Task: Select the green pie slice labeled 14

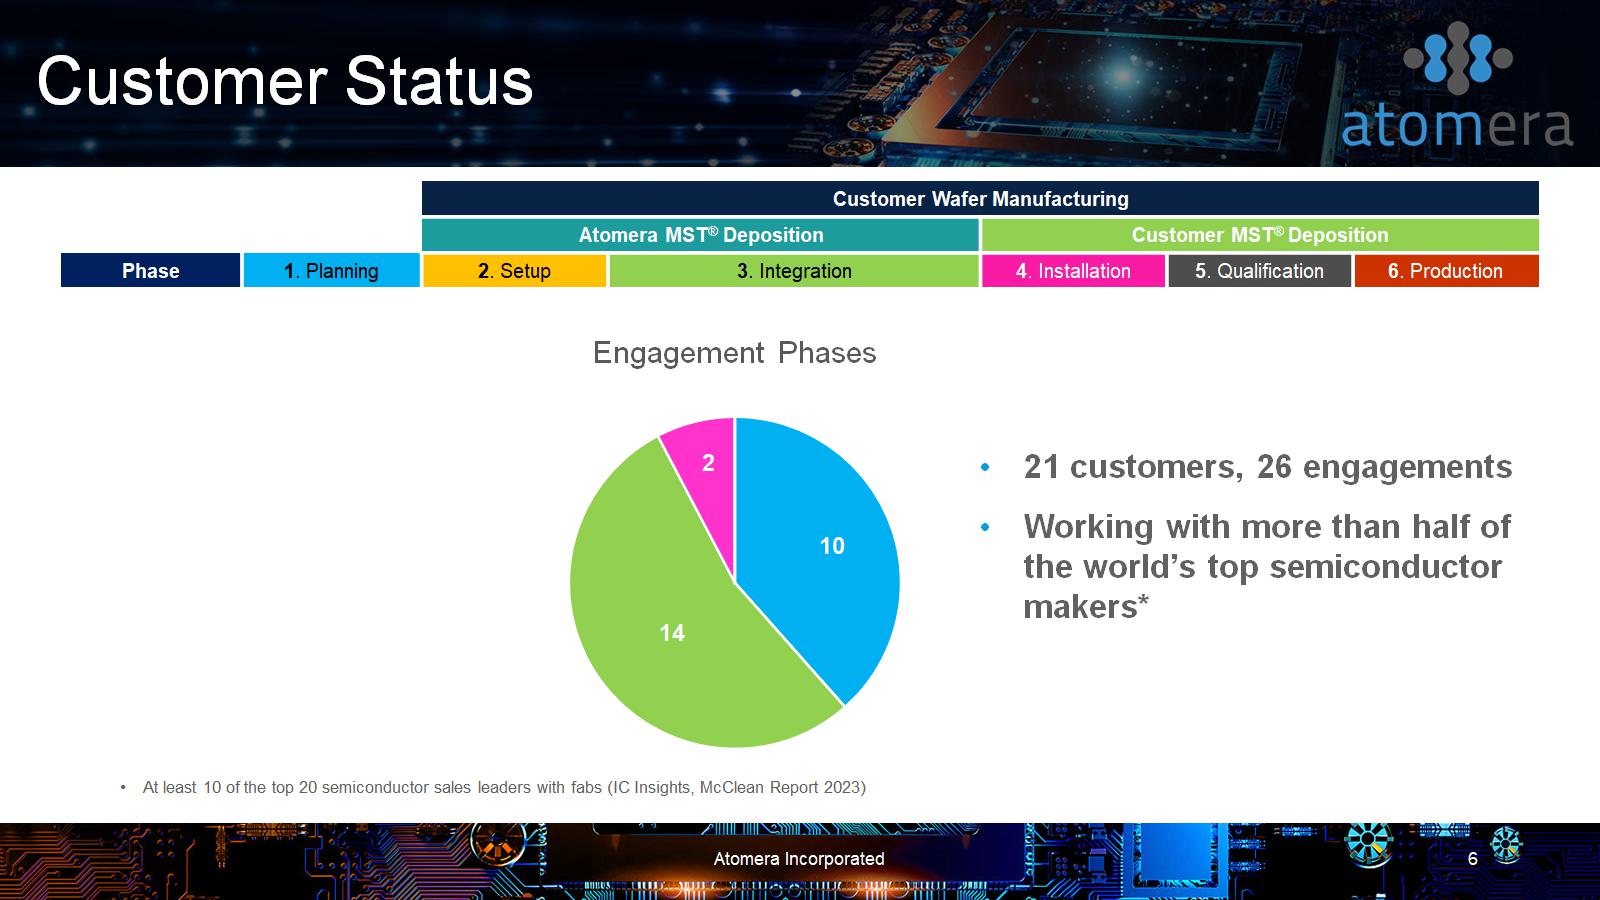Action: point(680,640)
